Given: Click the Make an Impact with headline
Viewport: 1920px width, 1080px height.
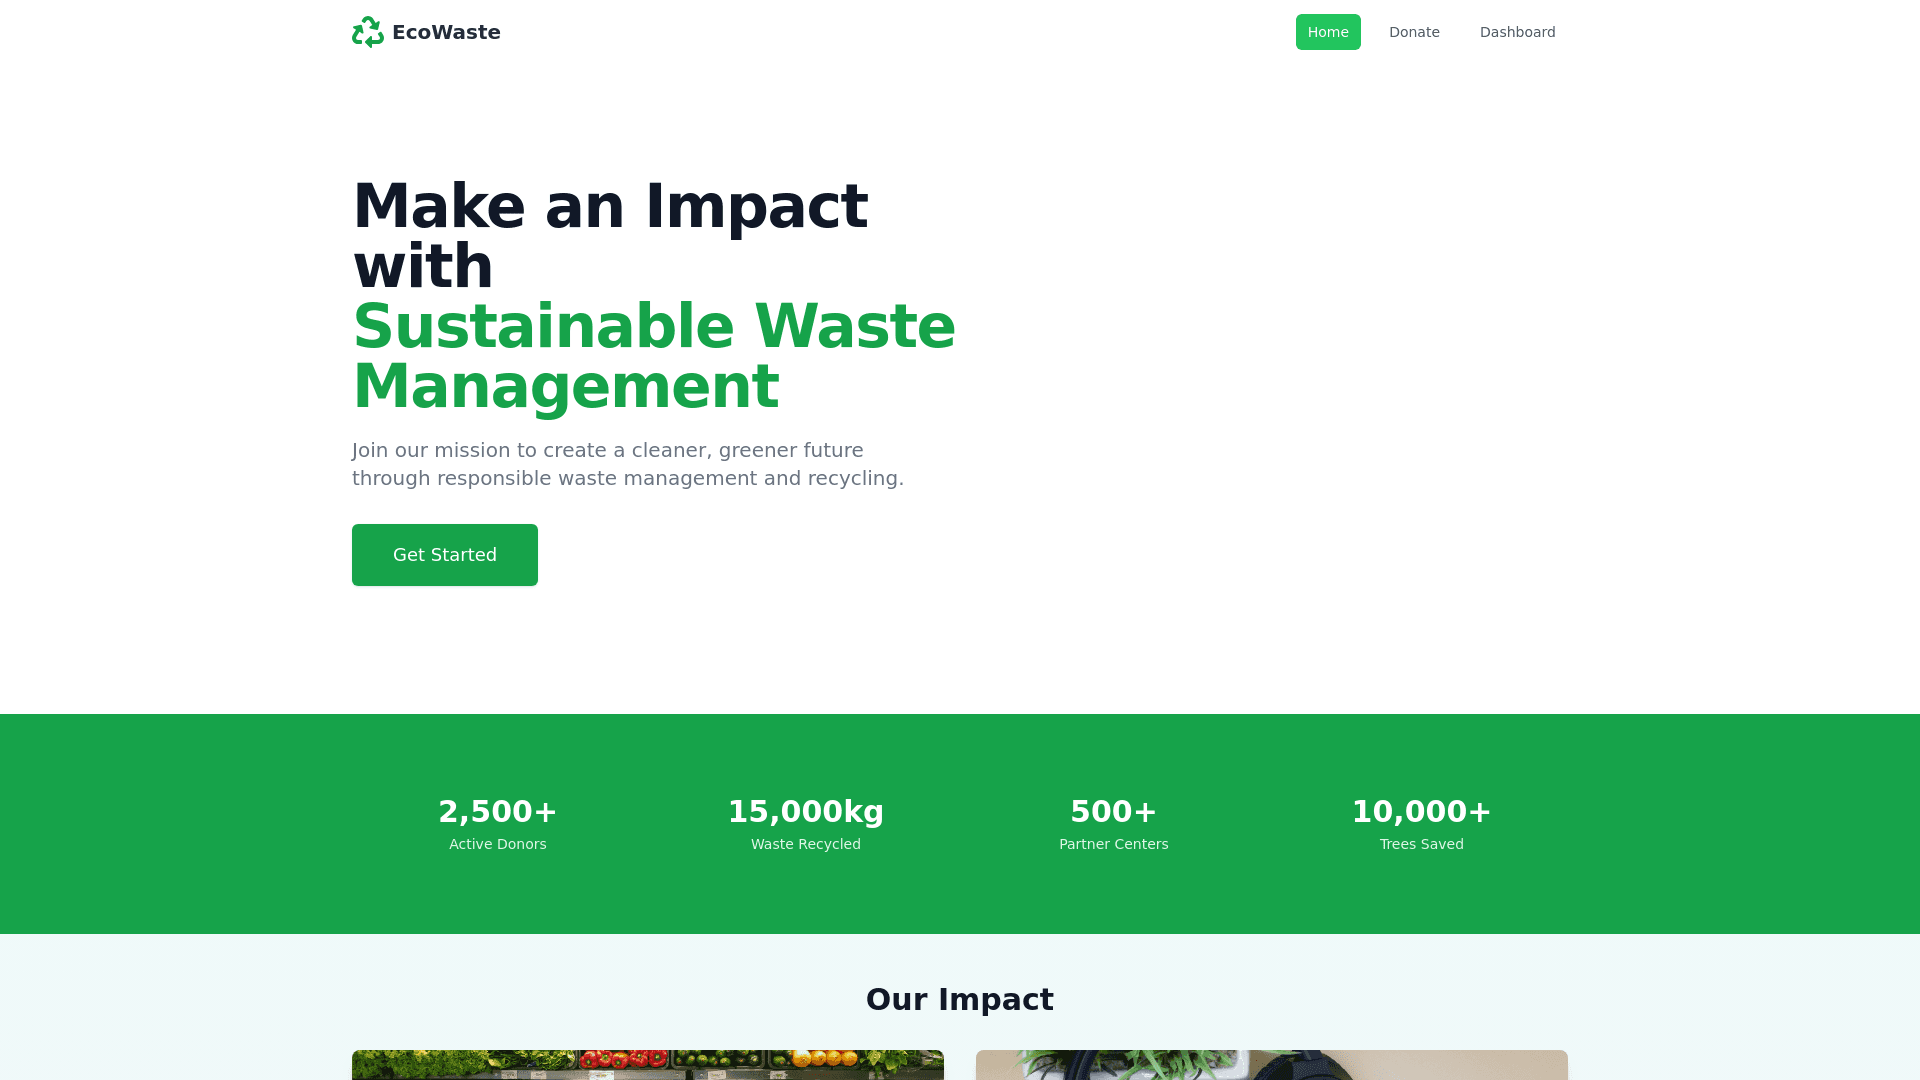Looking at the screenshot, I should click(610, 236).
